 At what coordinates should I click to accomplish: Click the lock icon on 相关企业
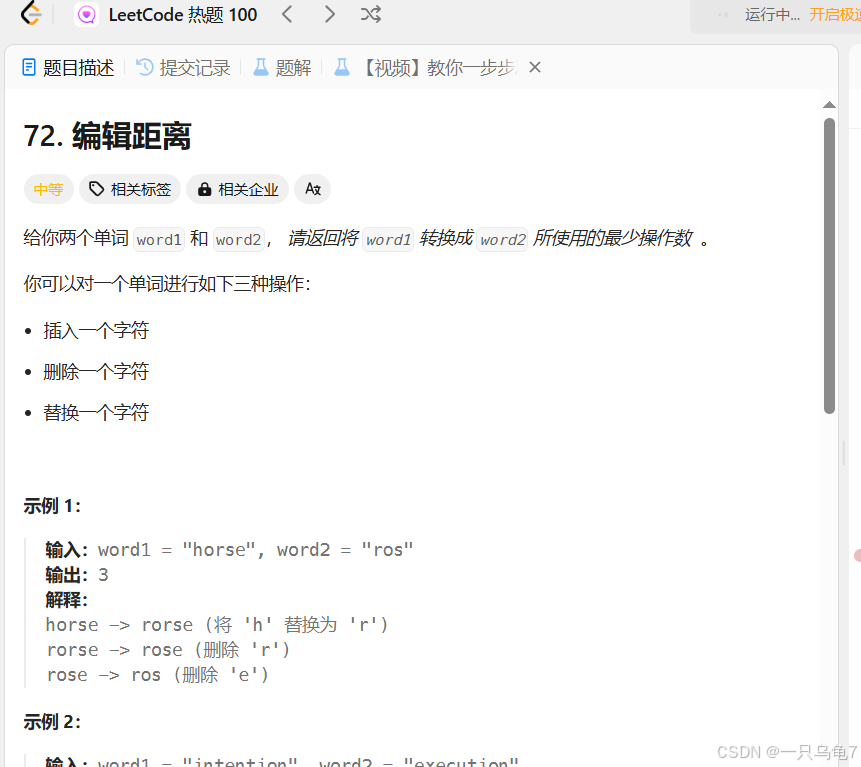point(205,189)
